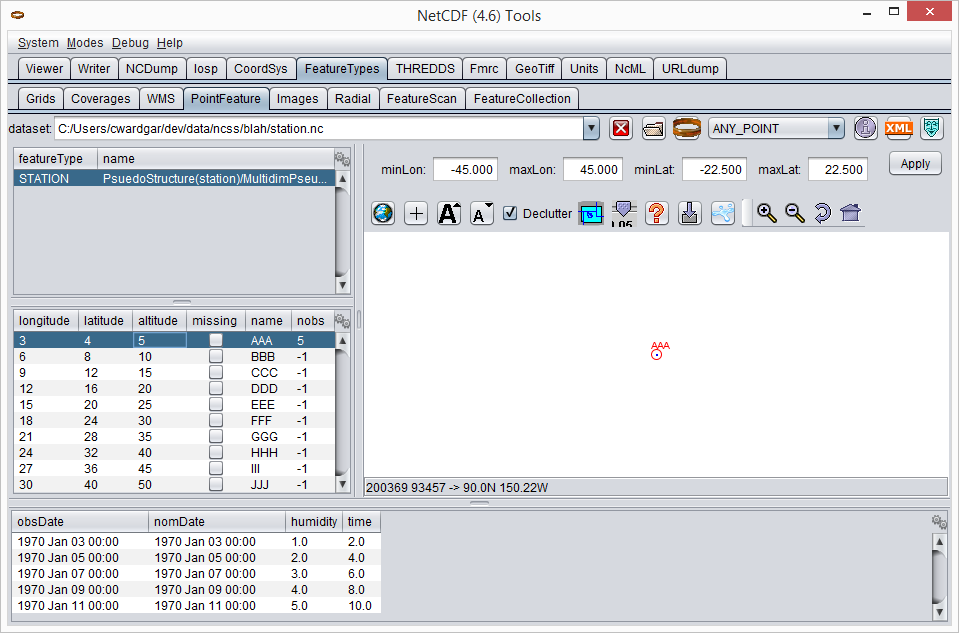Toggle the Declutter checkbox
Image resolution: width=959 pixels, height=633 pixels.
point(510,213)
